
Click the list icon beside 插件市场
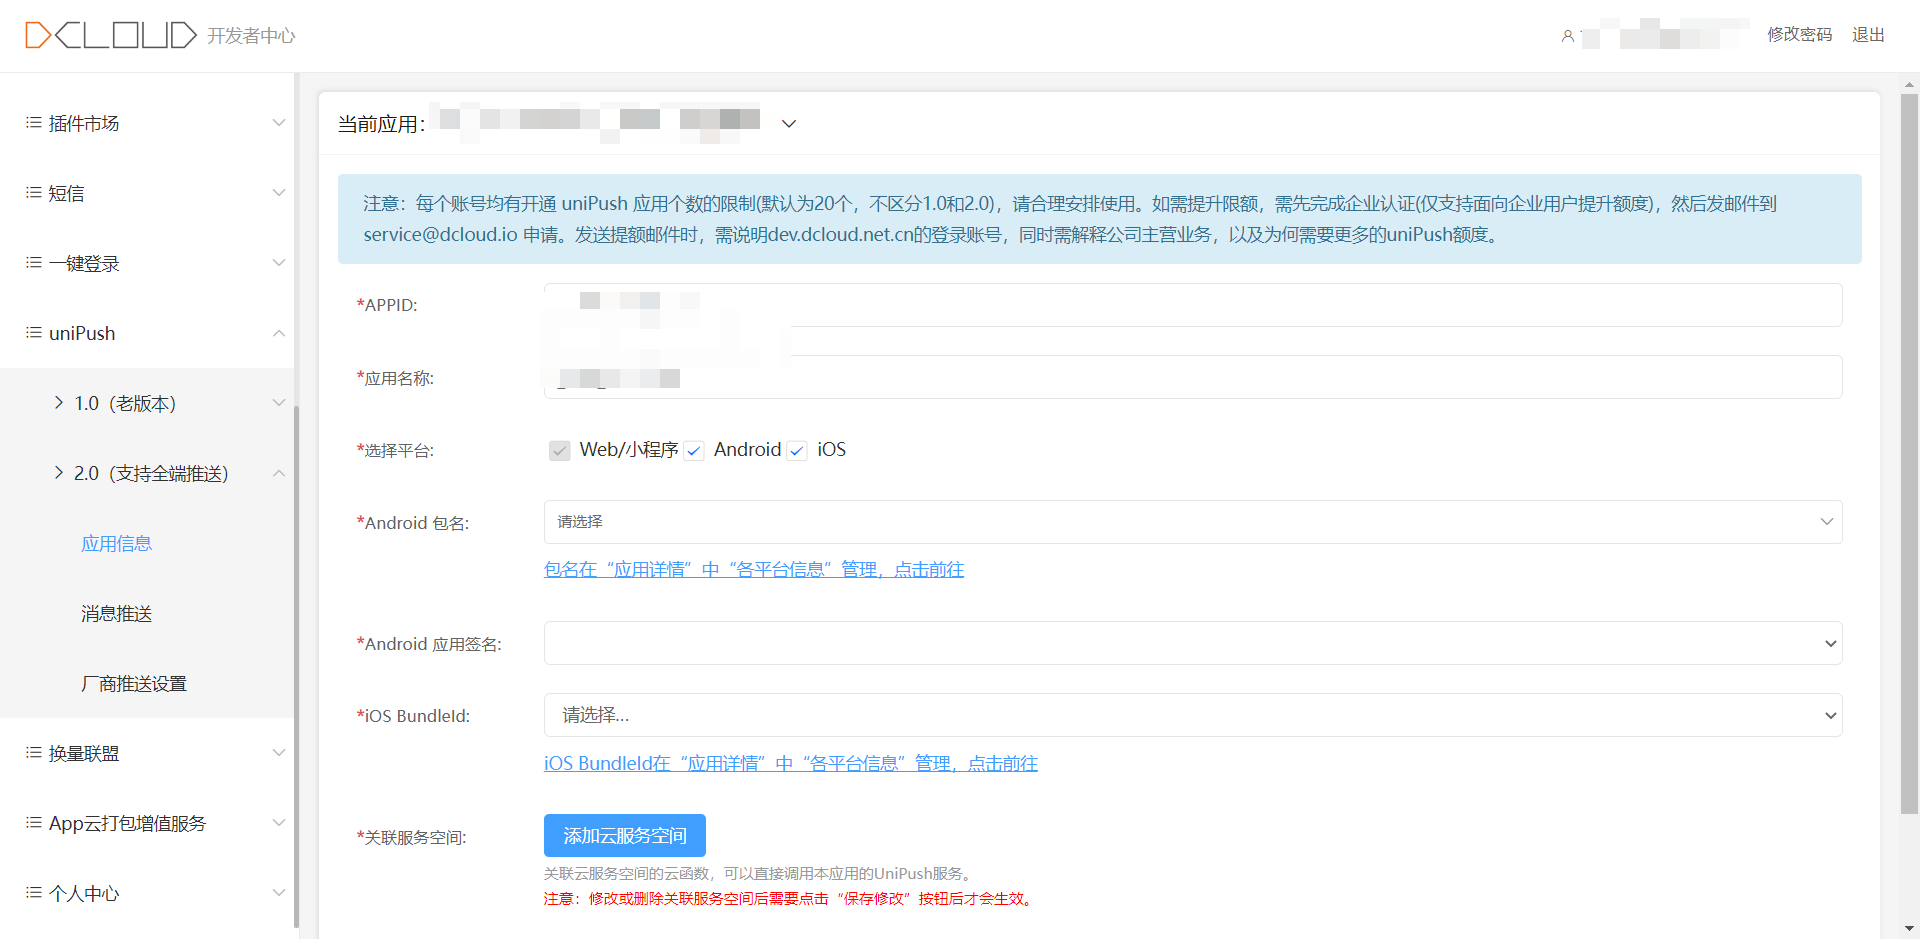(x=34, y=123)
